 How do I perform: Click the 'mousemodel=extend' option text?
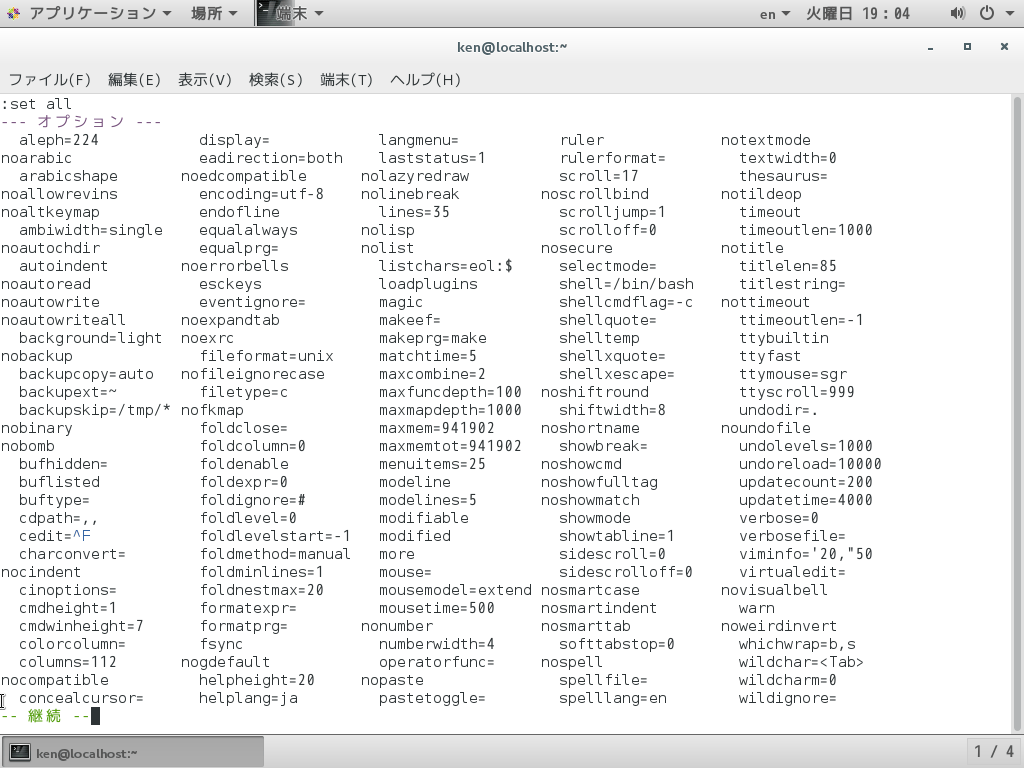(455, 590)
